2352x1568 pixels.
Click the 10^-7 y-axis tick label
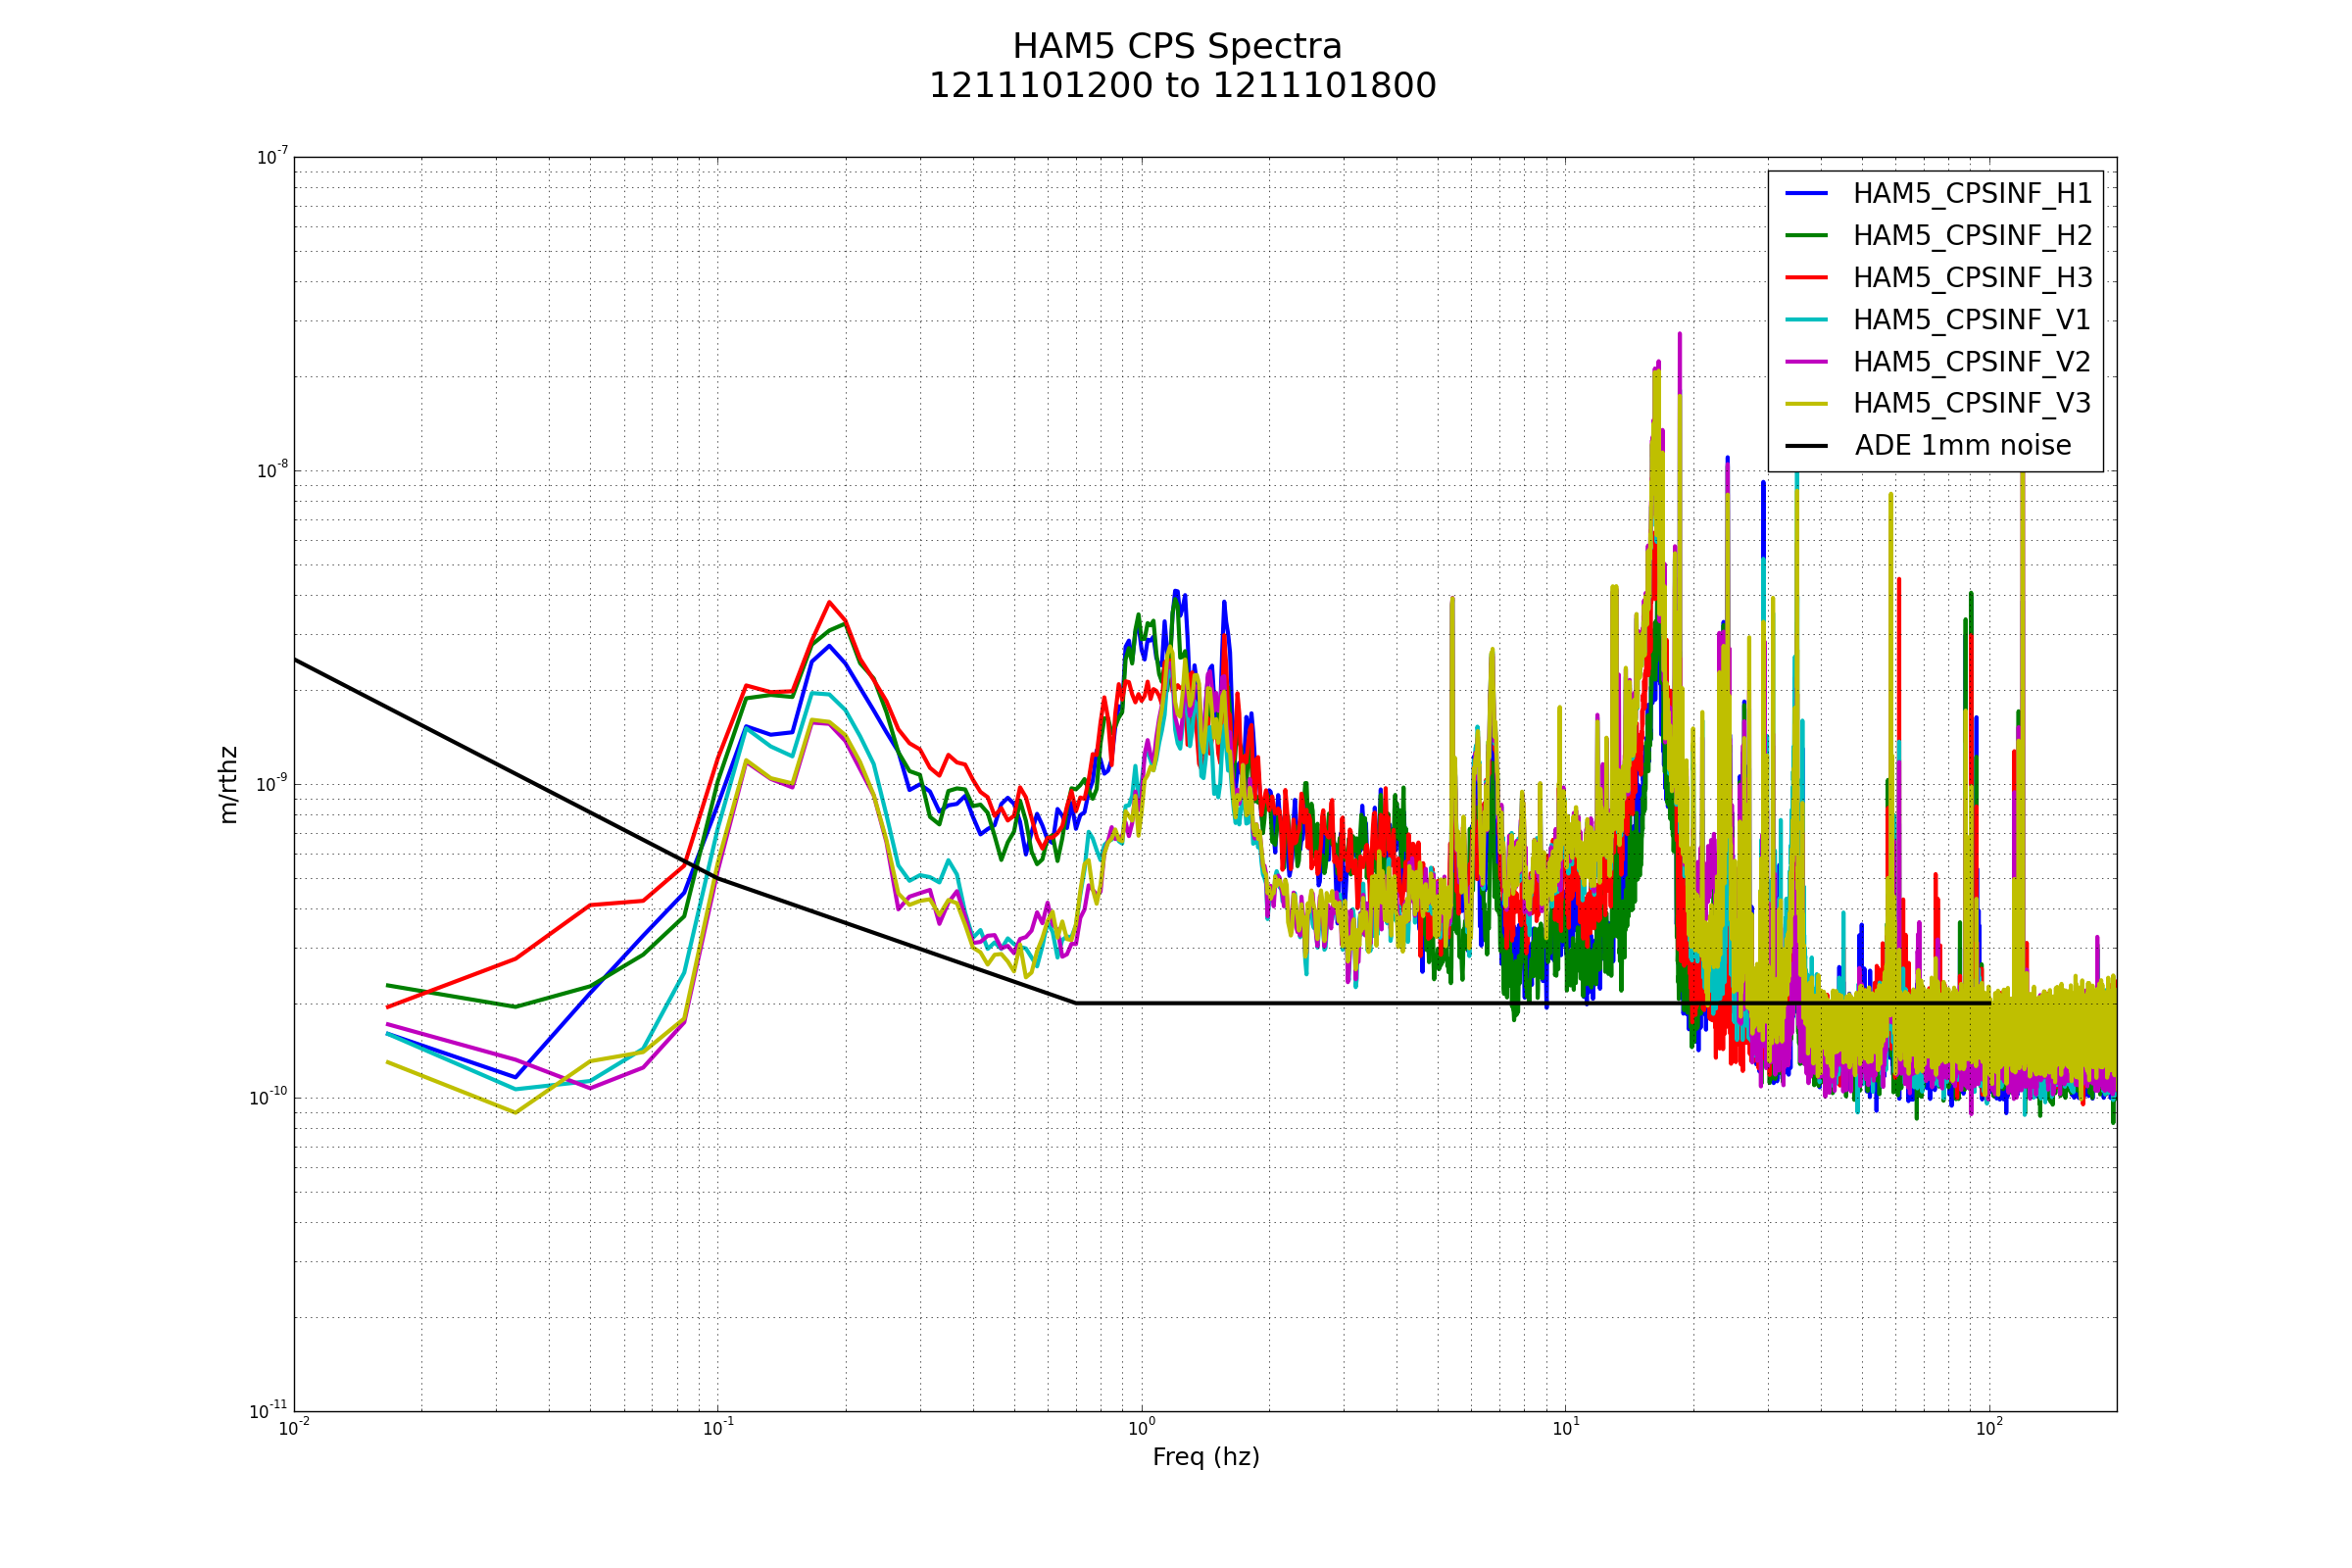pyautogui.click(x=272, y=157)
